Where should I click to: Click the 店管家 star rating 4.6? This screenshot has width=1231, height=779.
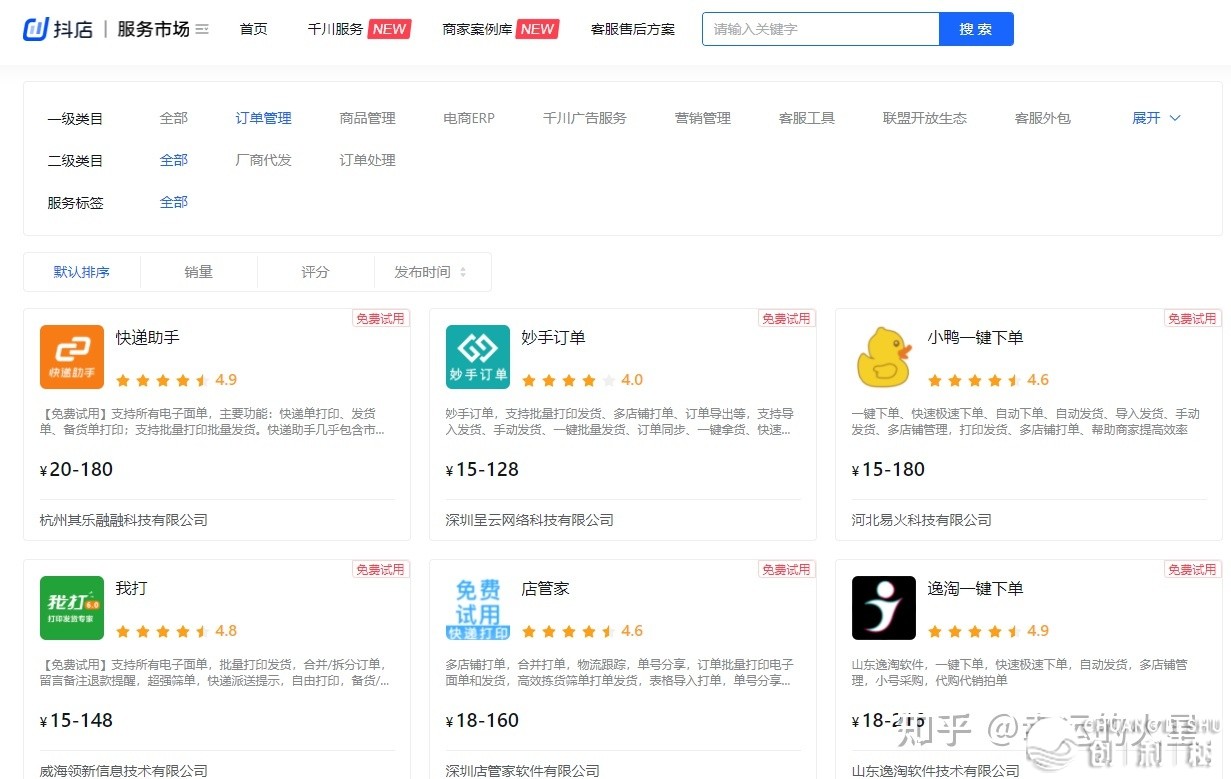click(x=582, y=631)
